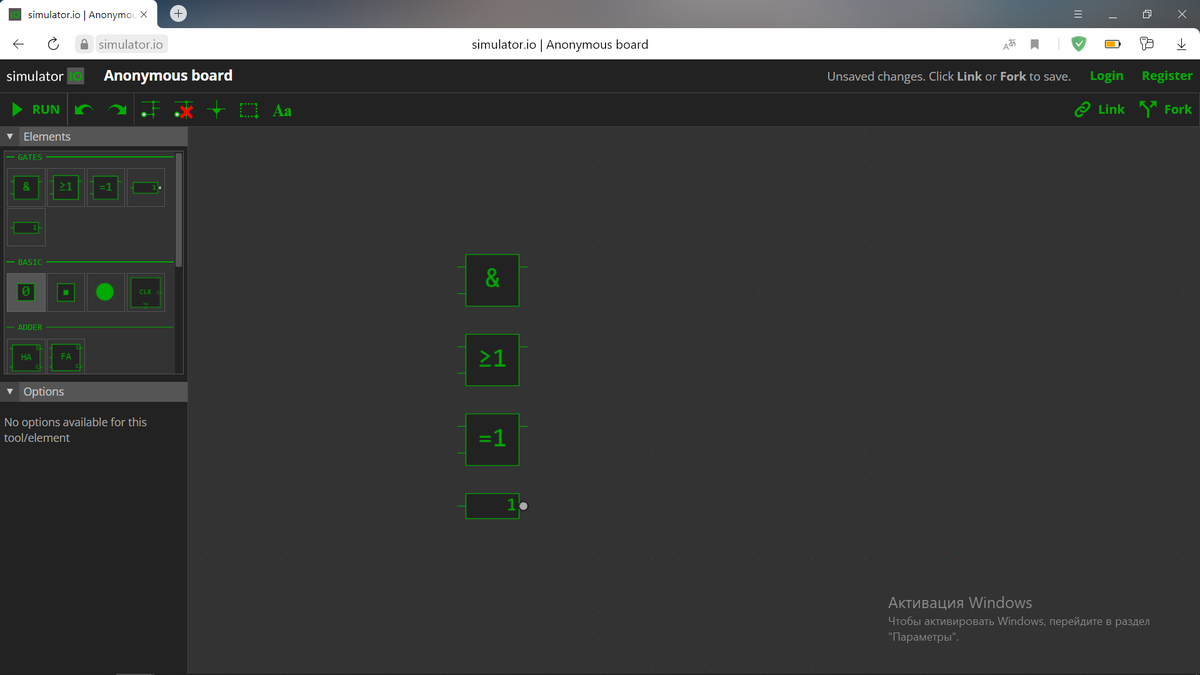Bookmark this page
This screenshot has width=1200, height=675.
click(1035, 44)
